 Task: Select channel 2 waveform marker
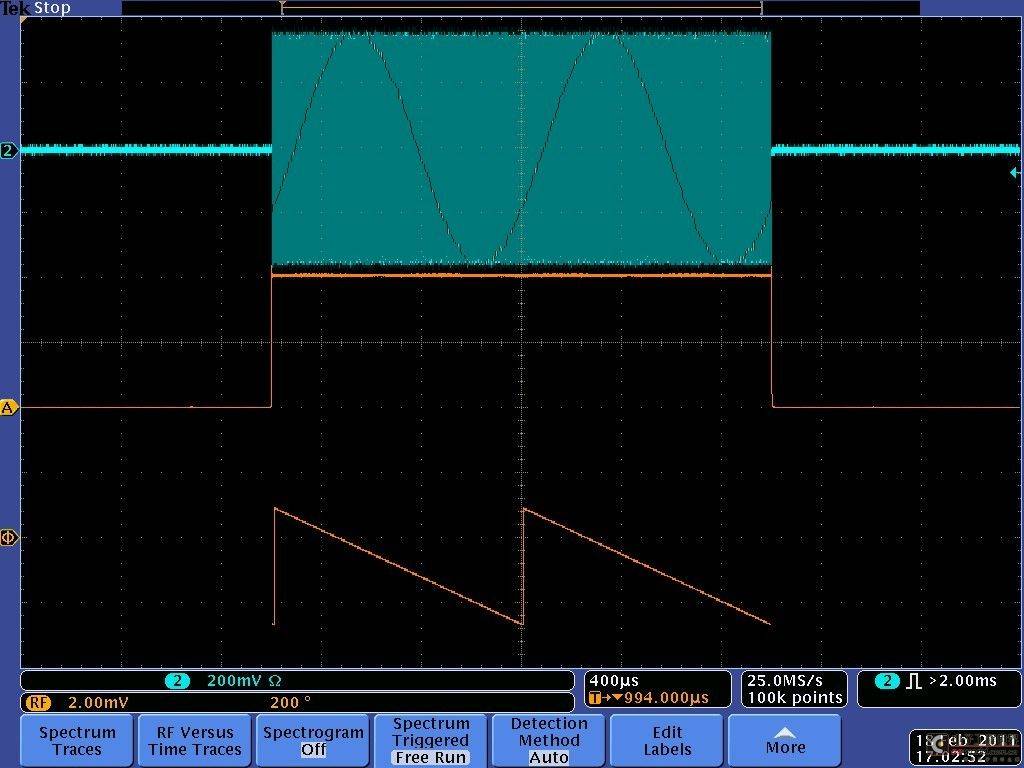[8, 151]
